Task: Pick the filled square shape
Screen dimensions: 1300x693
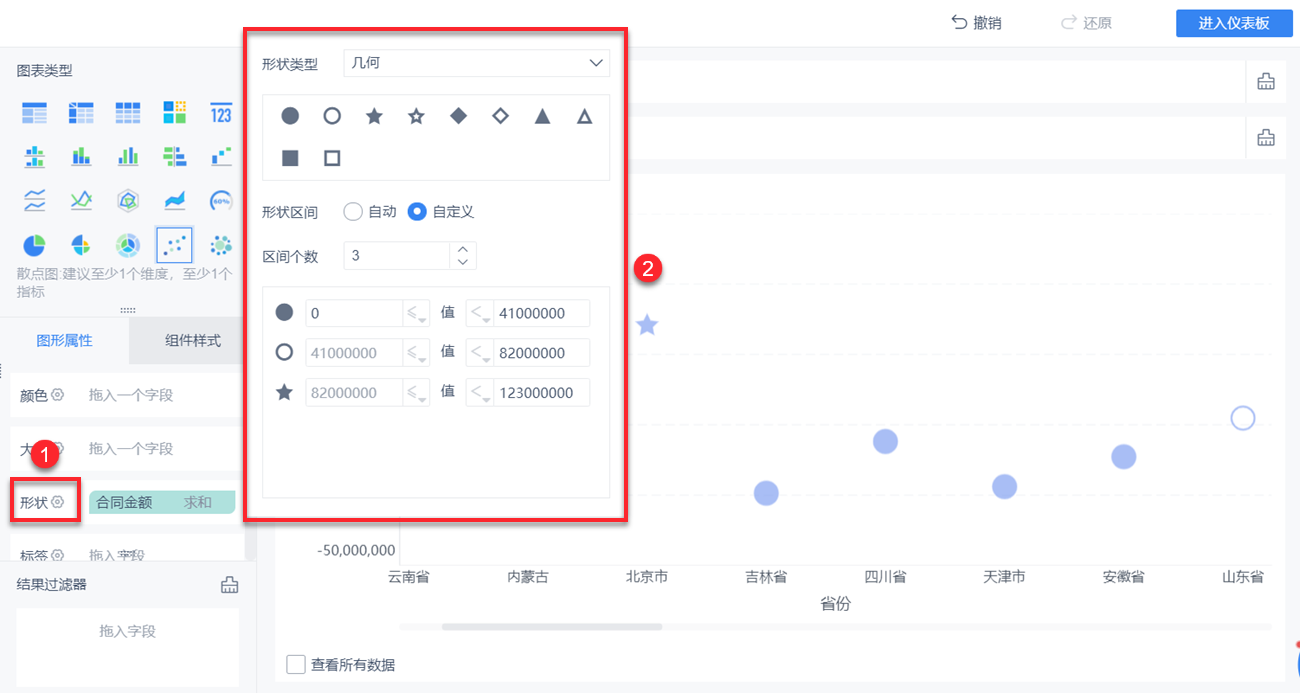Action: click(x=290, y=158)
